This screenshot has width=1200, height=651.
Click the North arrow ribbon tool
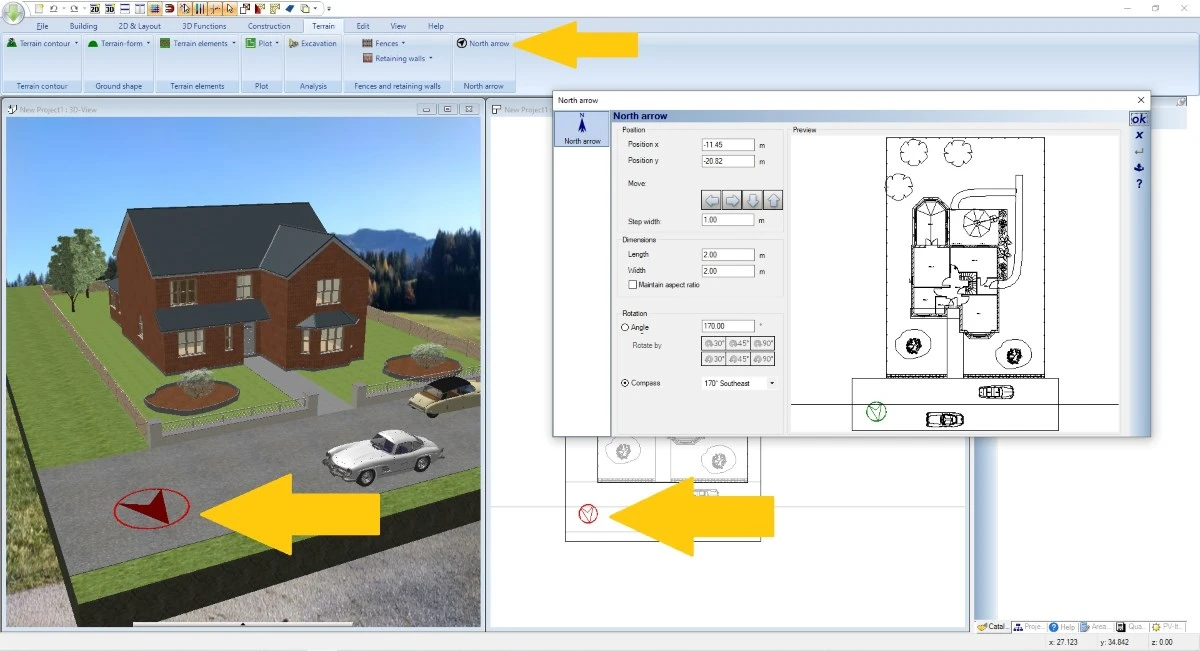pos(483,44)
